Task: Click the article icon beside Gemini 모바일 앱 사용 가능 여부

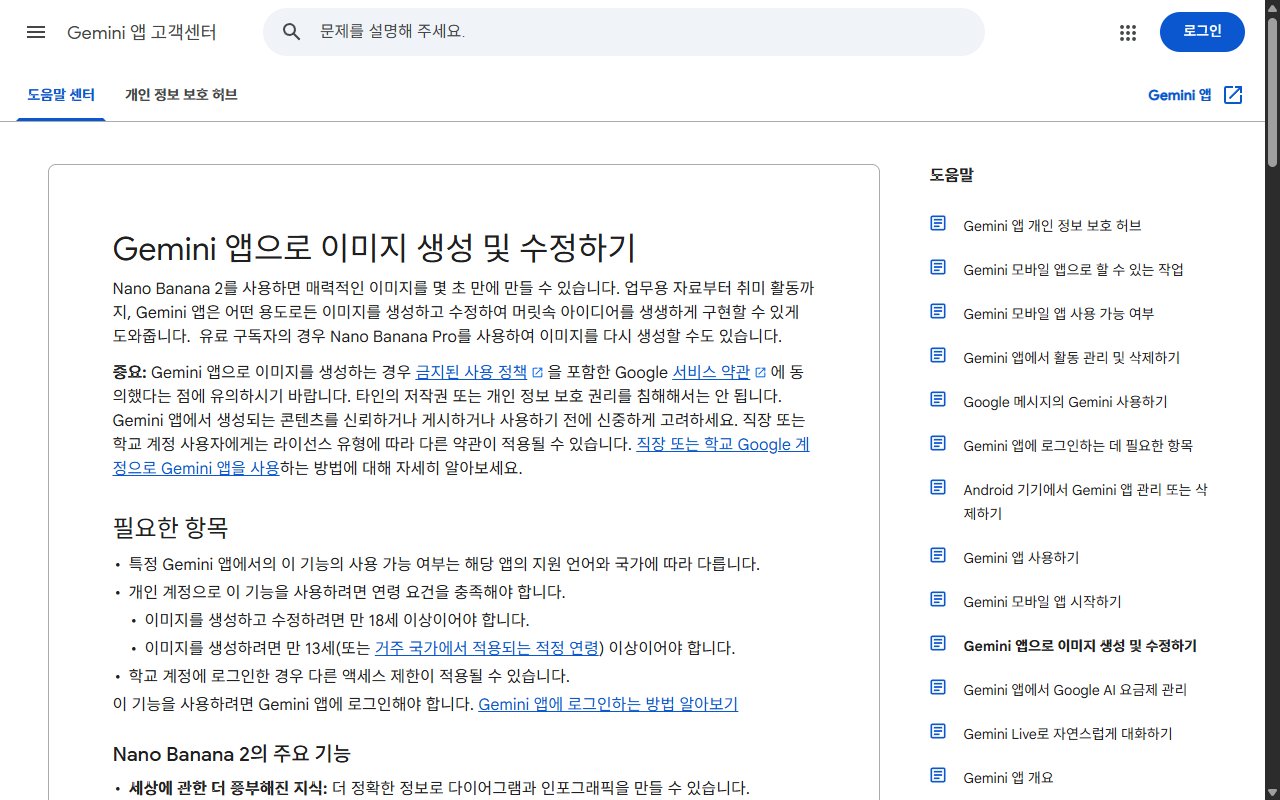Action: pos(938,312)
